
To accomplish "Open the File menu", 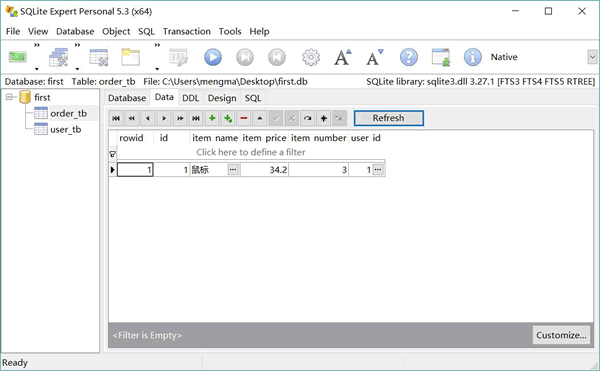I will [x=13, y=31].
